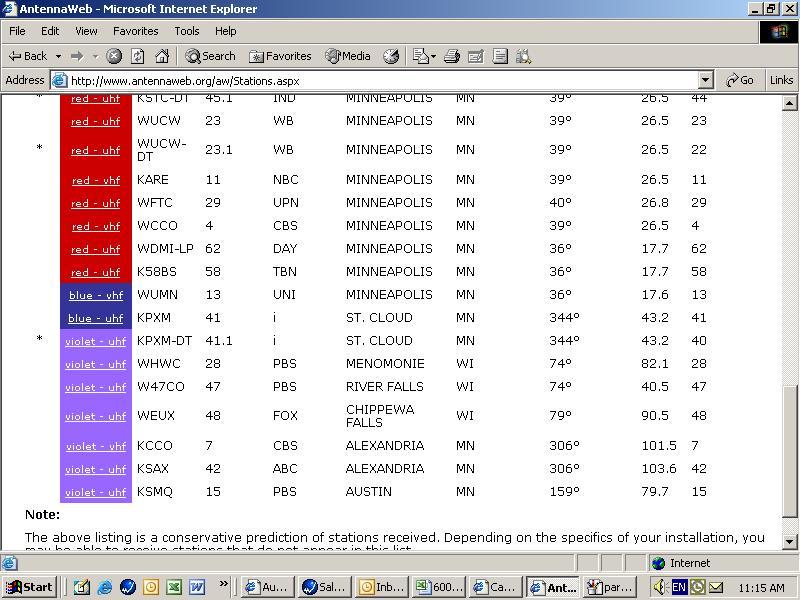
Task: Open the Links toolbar label
Action: pos(781,80)
